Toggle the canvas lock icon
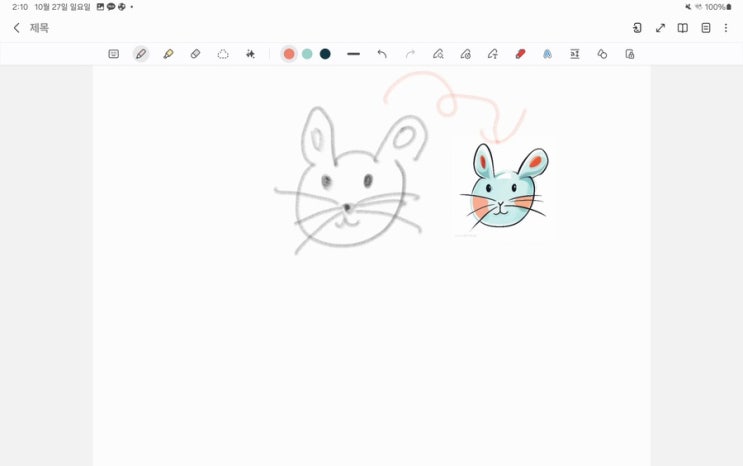Image resolution: width=743 pixels, height=466 pixels. 630,54
